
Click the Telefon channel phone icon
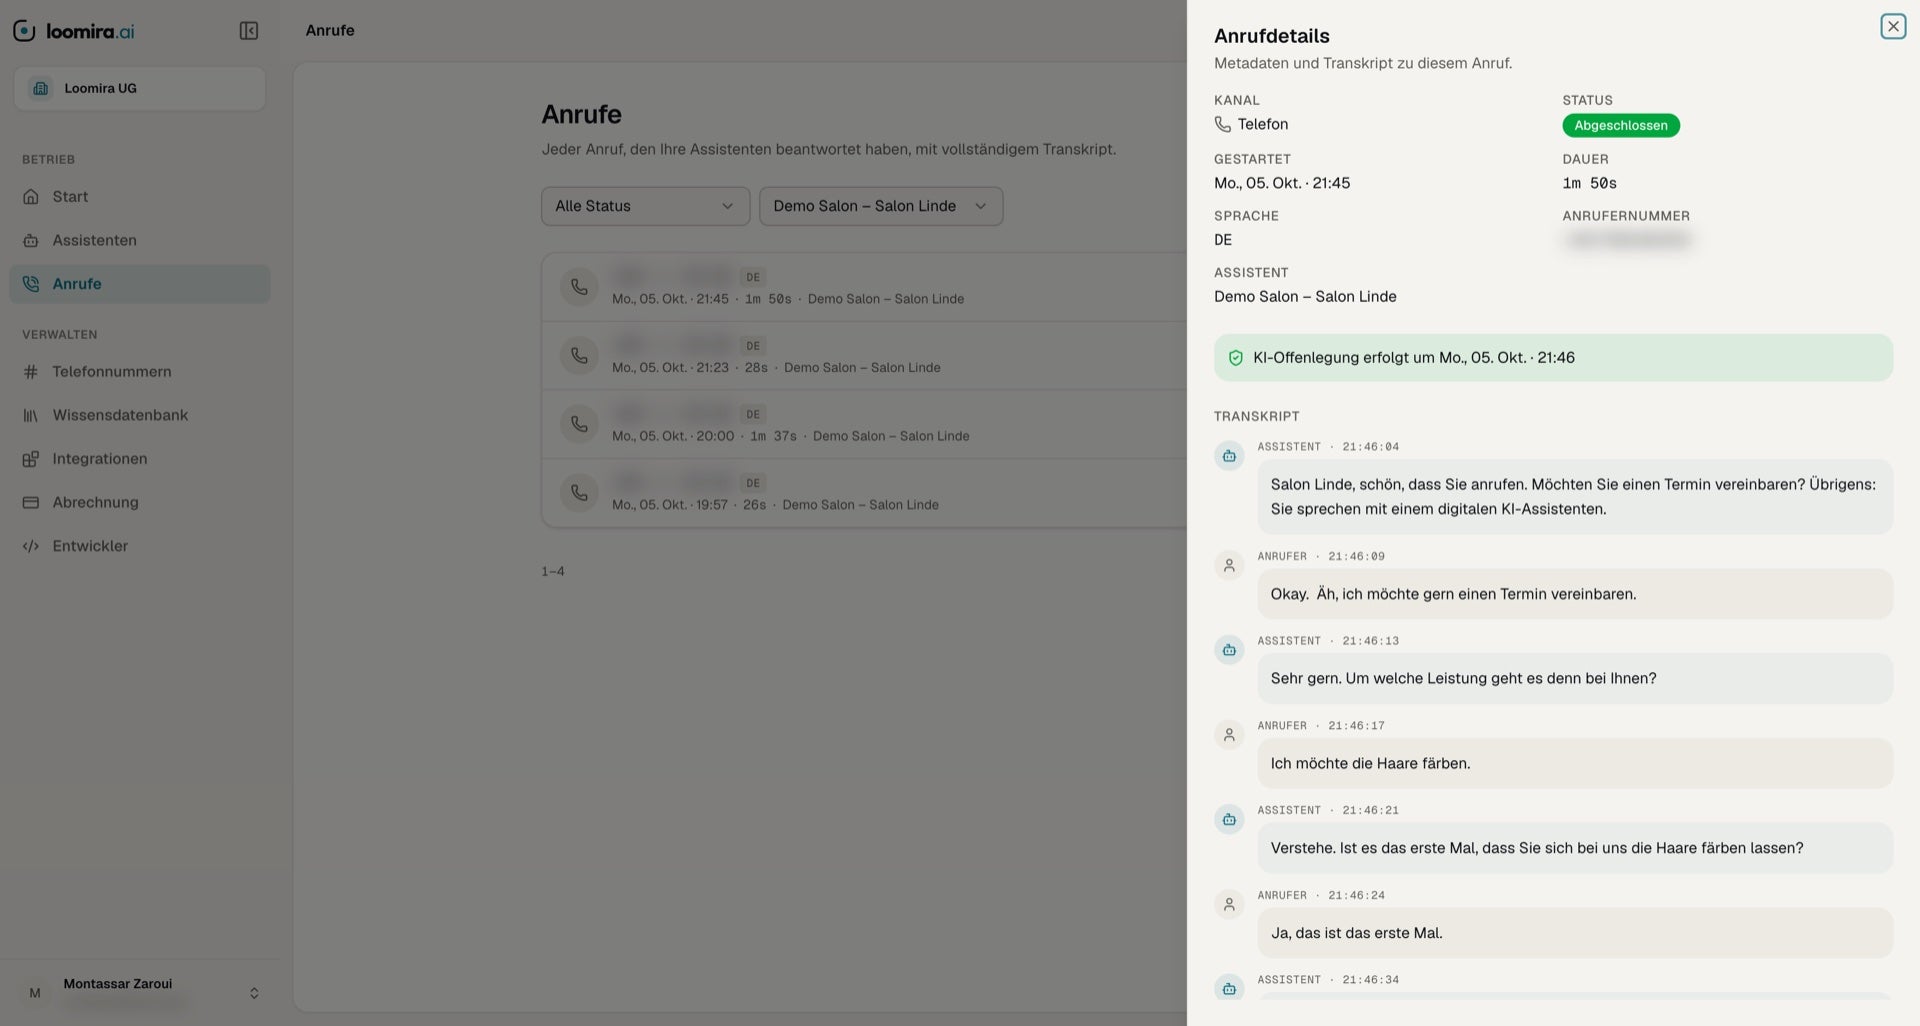1223,124
